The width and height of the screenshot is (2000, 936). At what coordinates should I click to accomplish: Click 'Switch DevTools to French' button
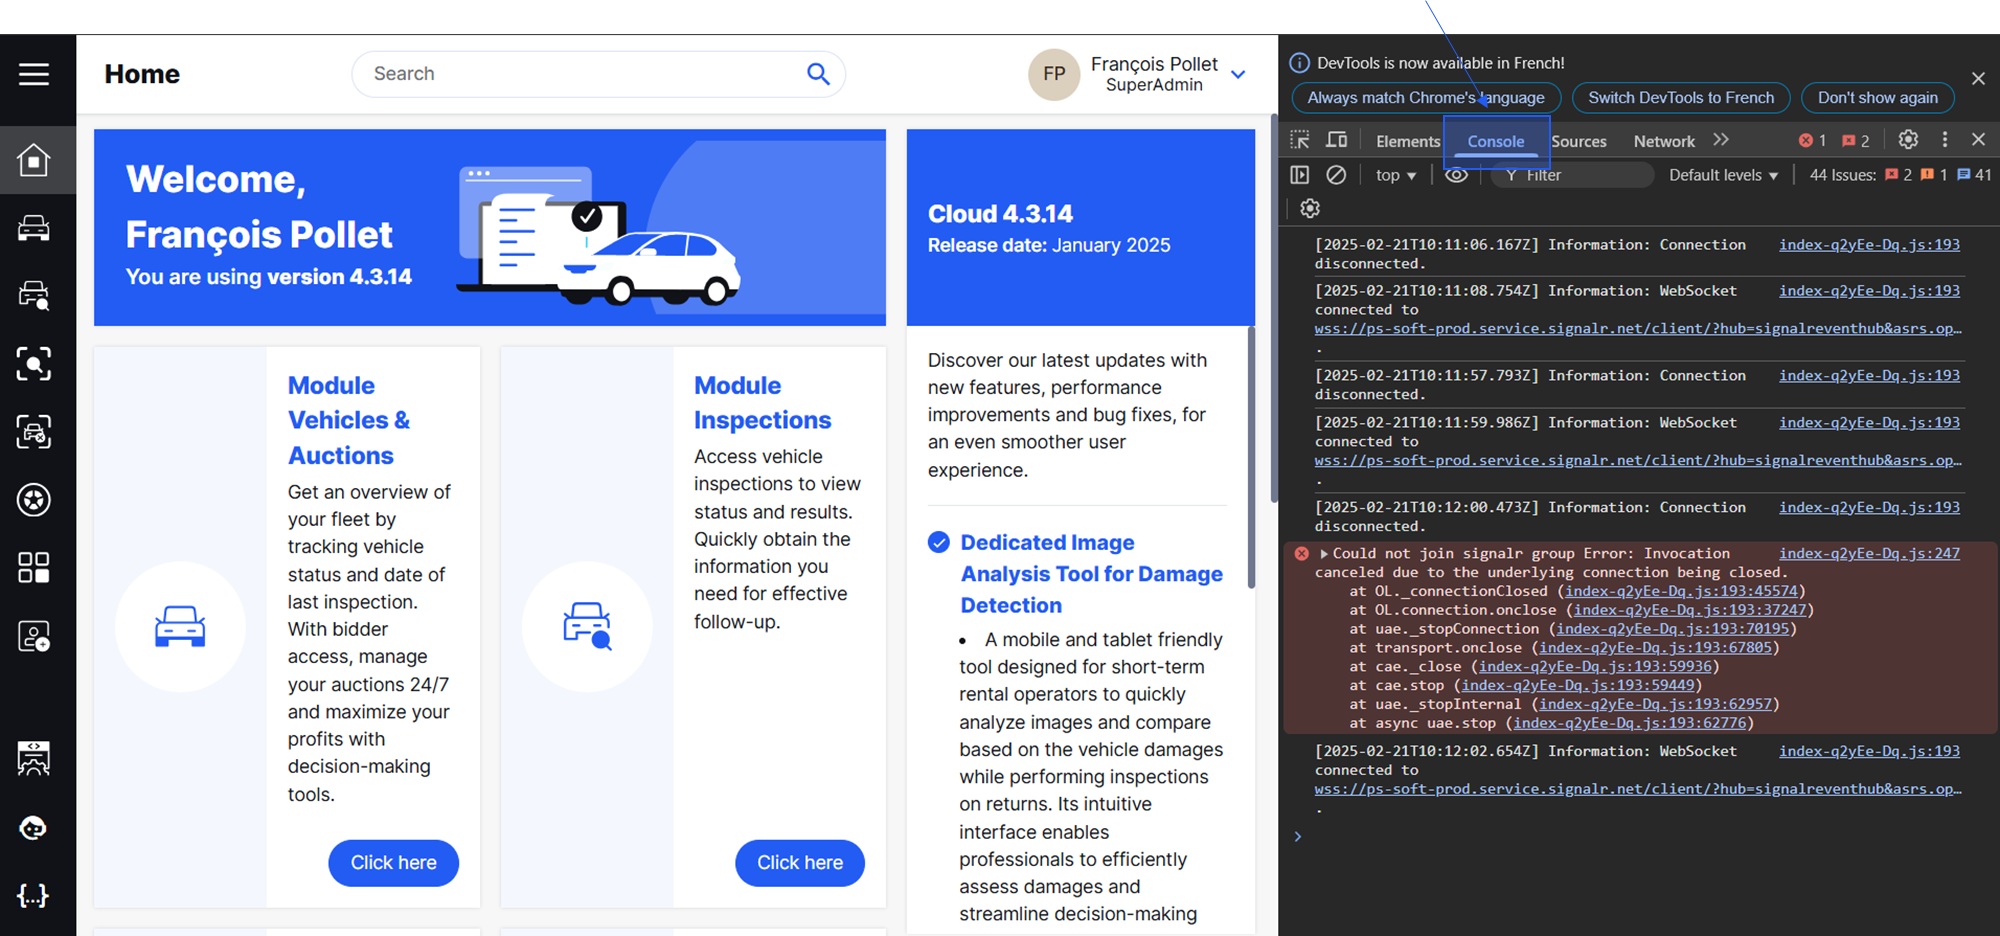pos(1681,98)
